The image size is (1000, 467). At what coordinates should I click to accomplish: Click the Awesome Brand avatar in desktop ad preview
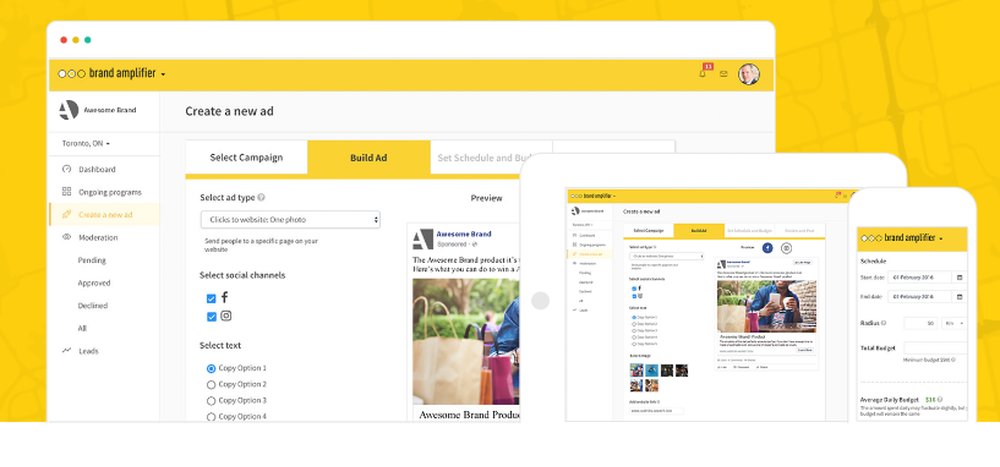[x=423, y=239]
